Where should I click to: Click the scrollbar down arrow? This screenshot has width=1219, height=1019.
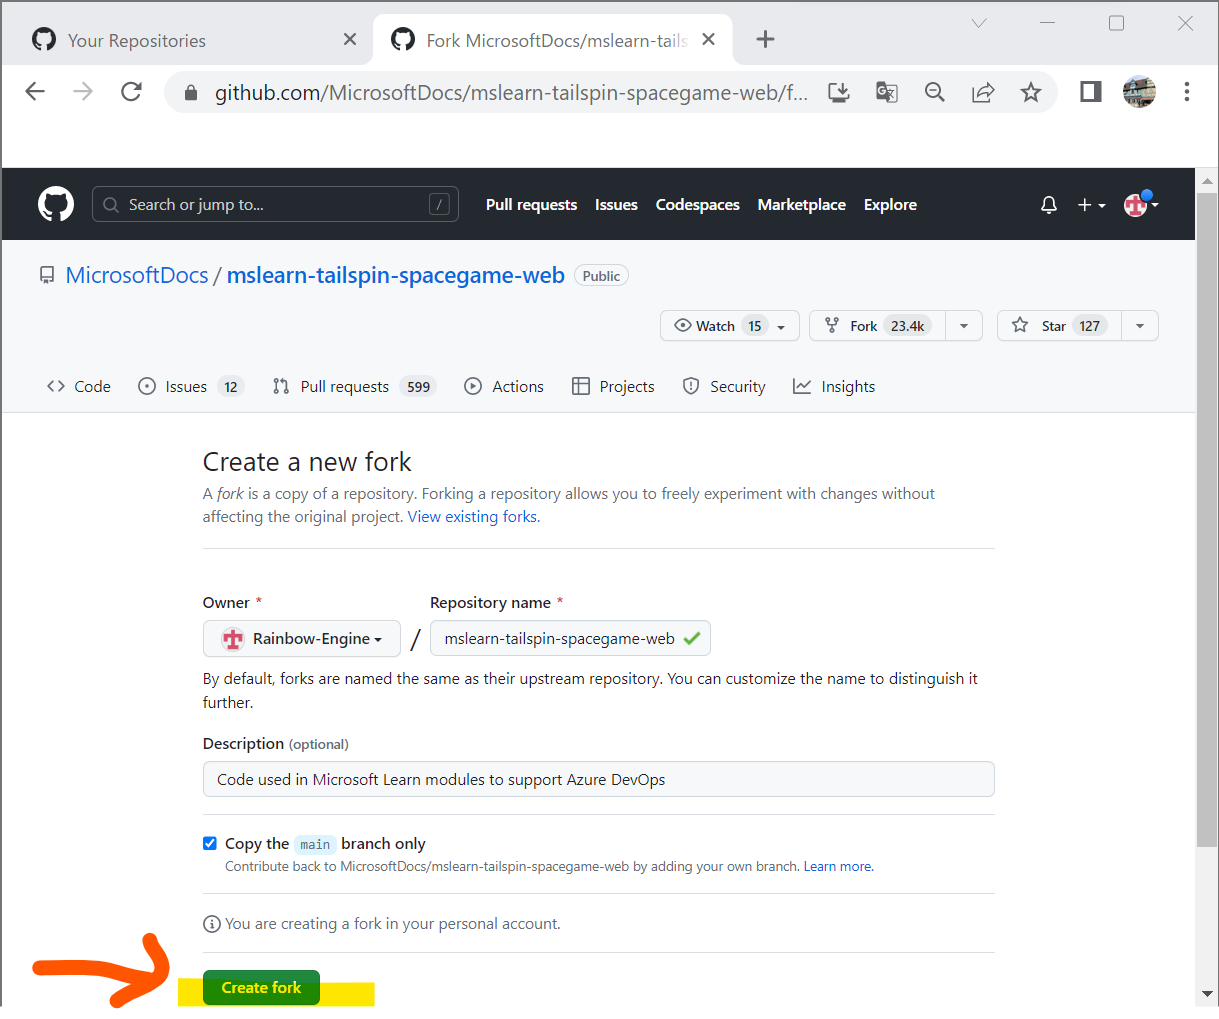click(x=1207, y=994)
